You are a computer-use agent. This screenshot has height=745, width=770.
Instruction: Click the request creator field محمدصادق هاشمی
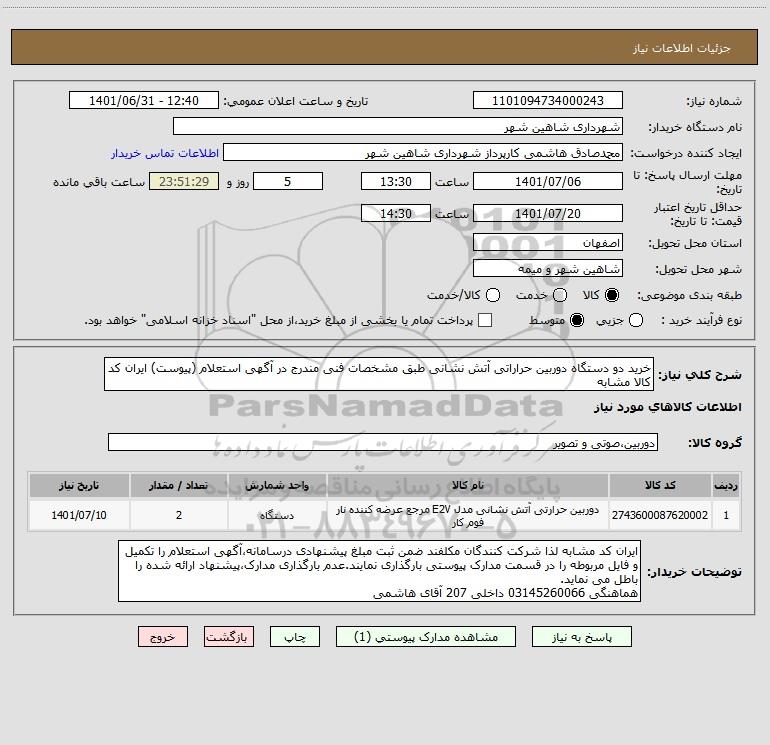(423, 153)
